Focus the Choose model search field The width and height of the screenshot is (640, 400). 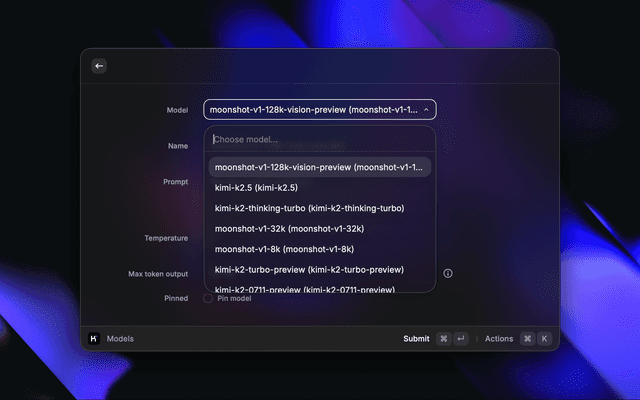[320, 139]
